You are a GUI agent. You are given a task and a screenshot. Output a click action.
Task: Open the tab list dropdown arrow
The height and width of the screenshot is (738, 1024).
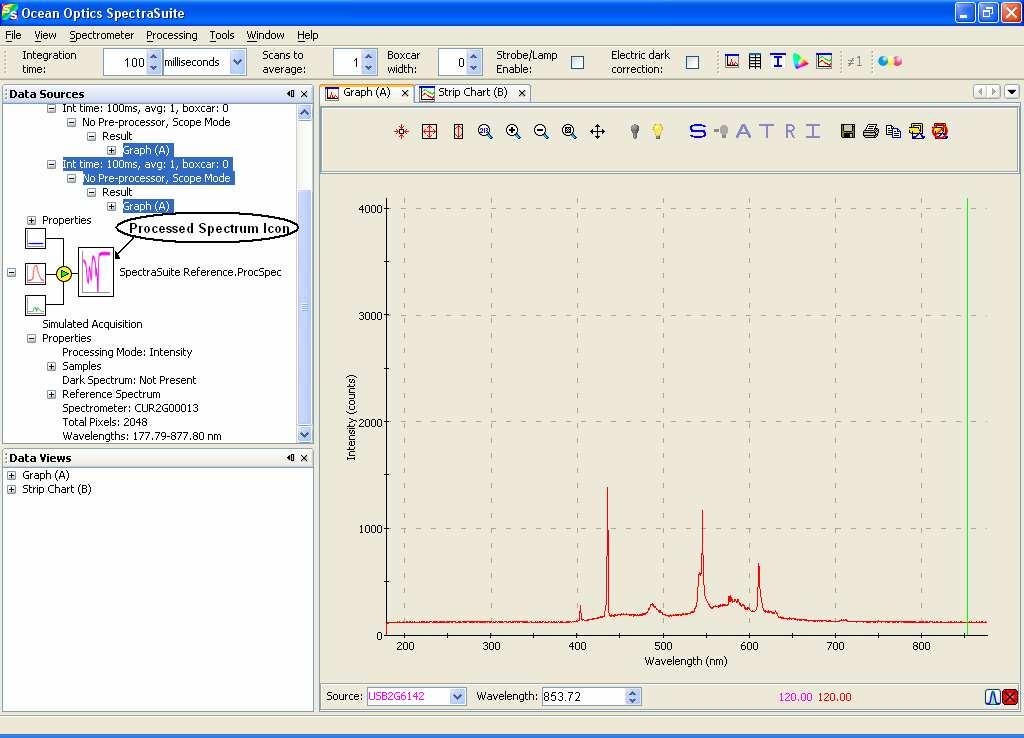(x=1012, y=92)
